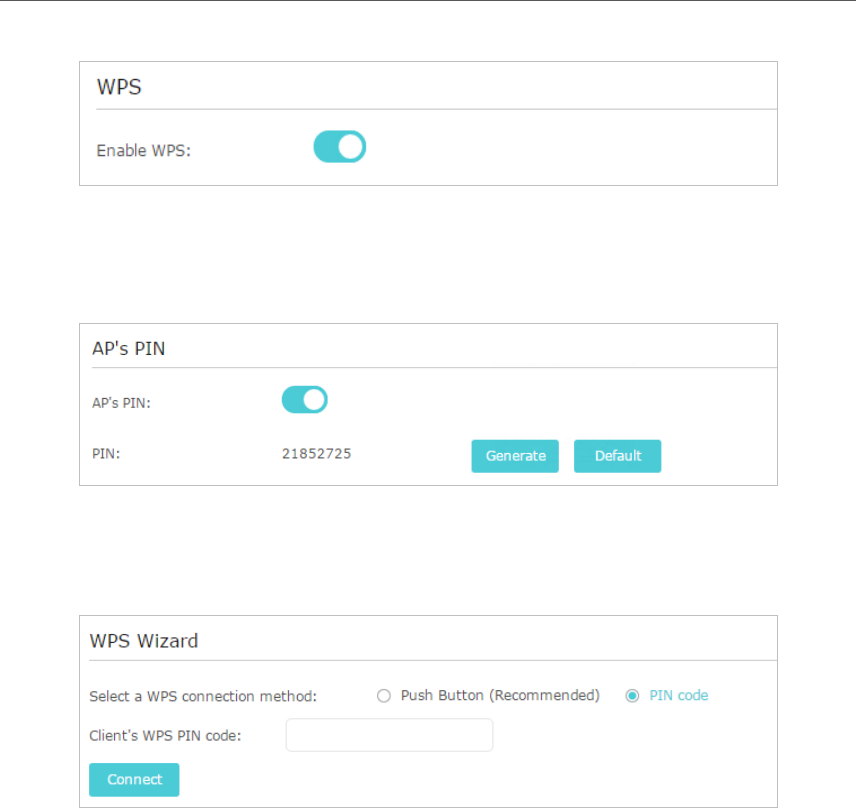Click the PIN number 21852725

[x=317, y=454]
